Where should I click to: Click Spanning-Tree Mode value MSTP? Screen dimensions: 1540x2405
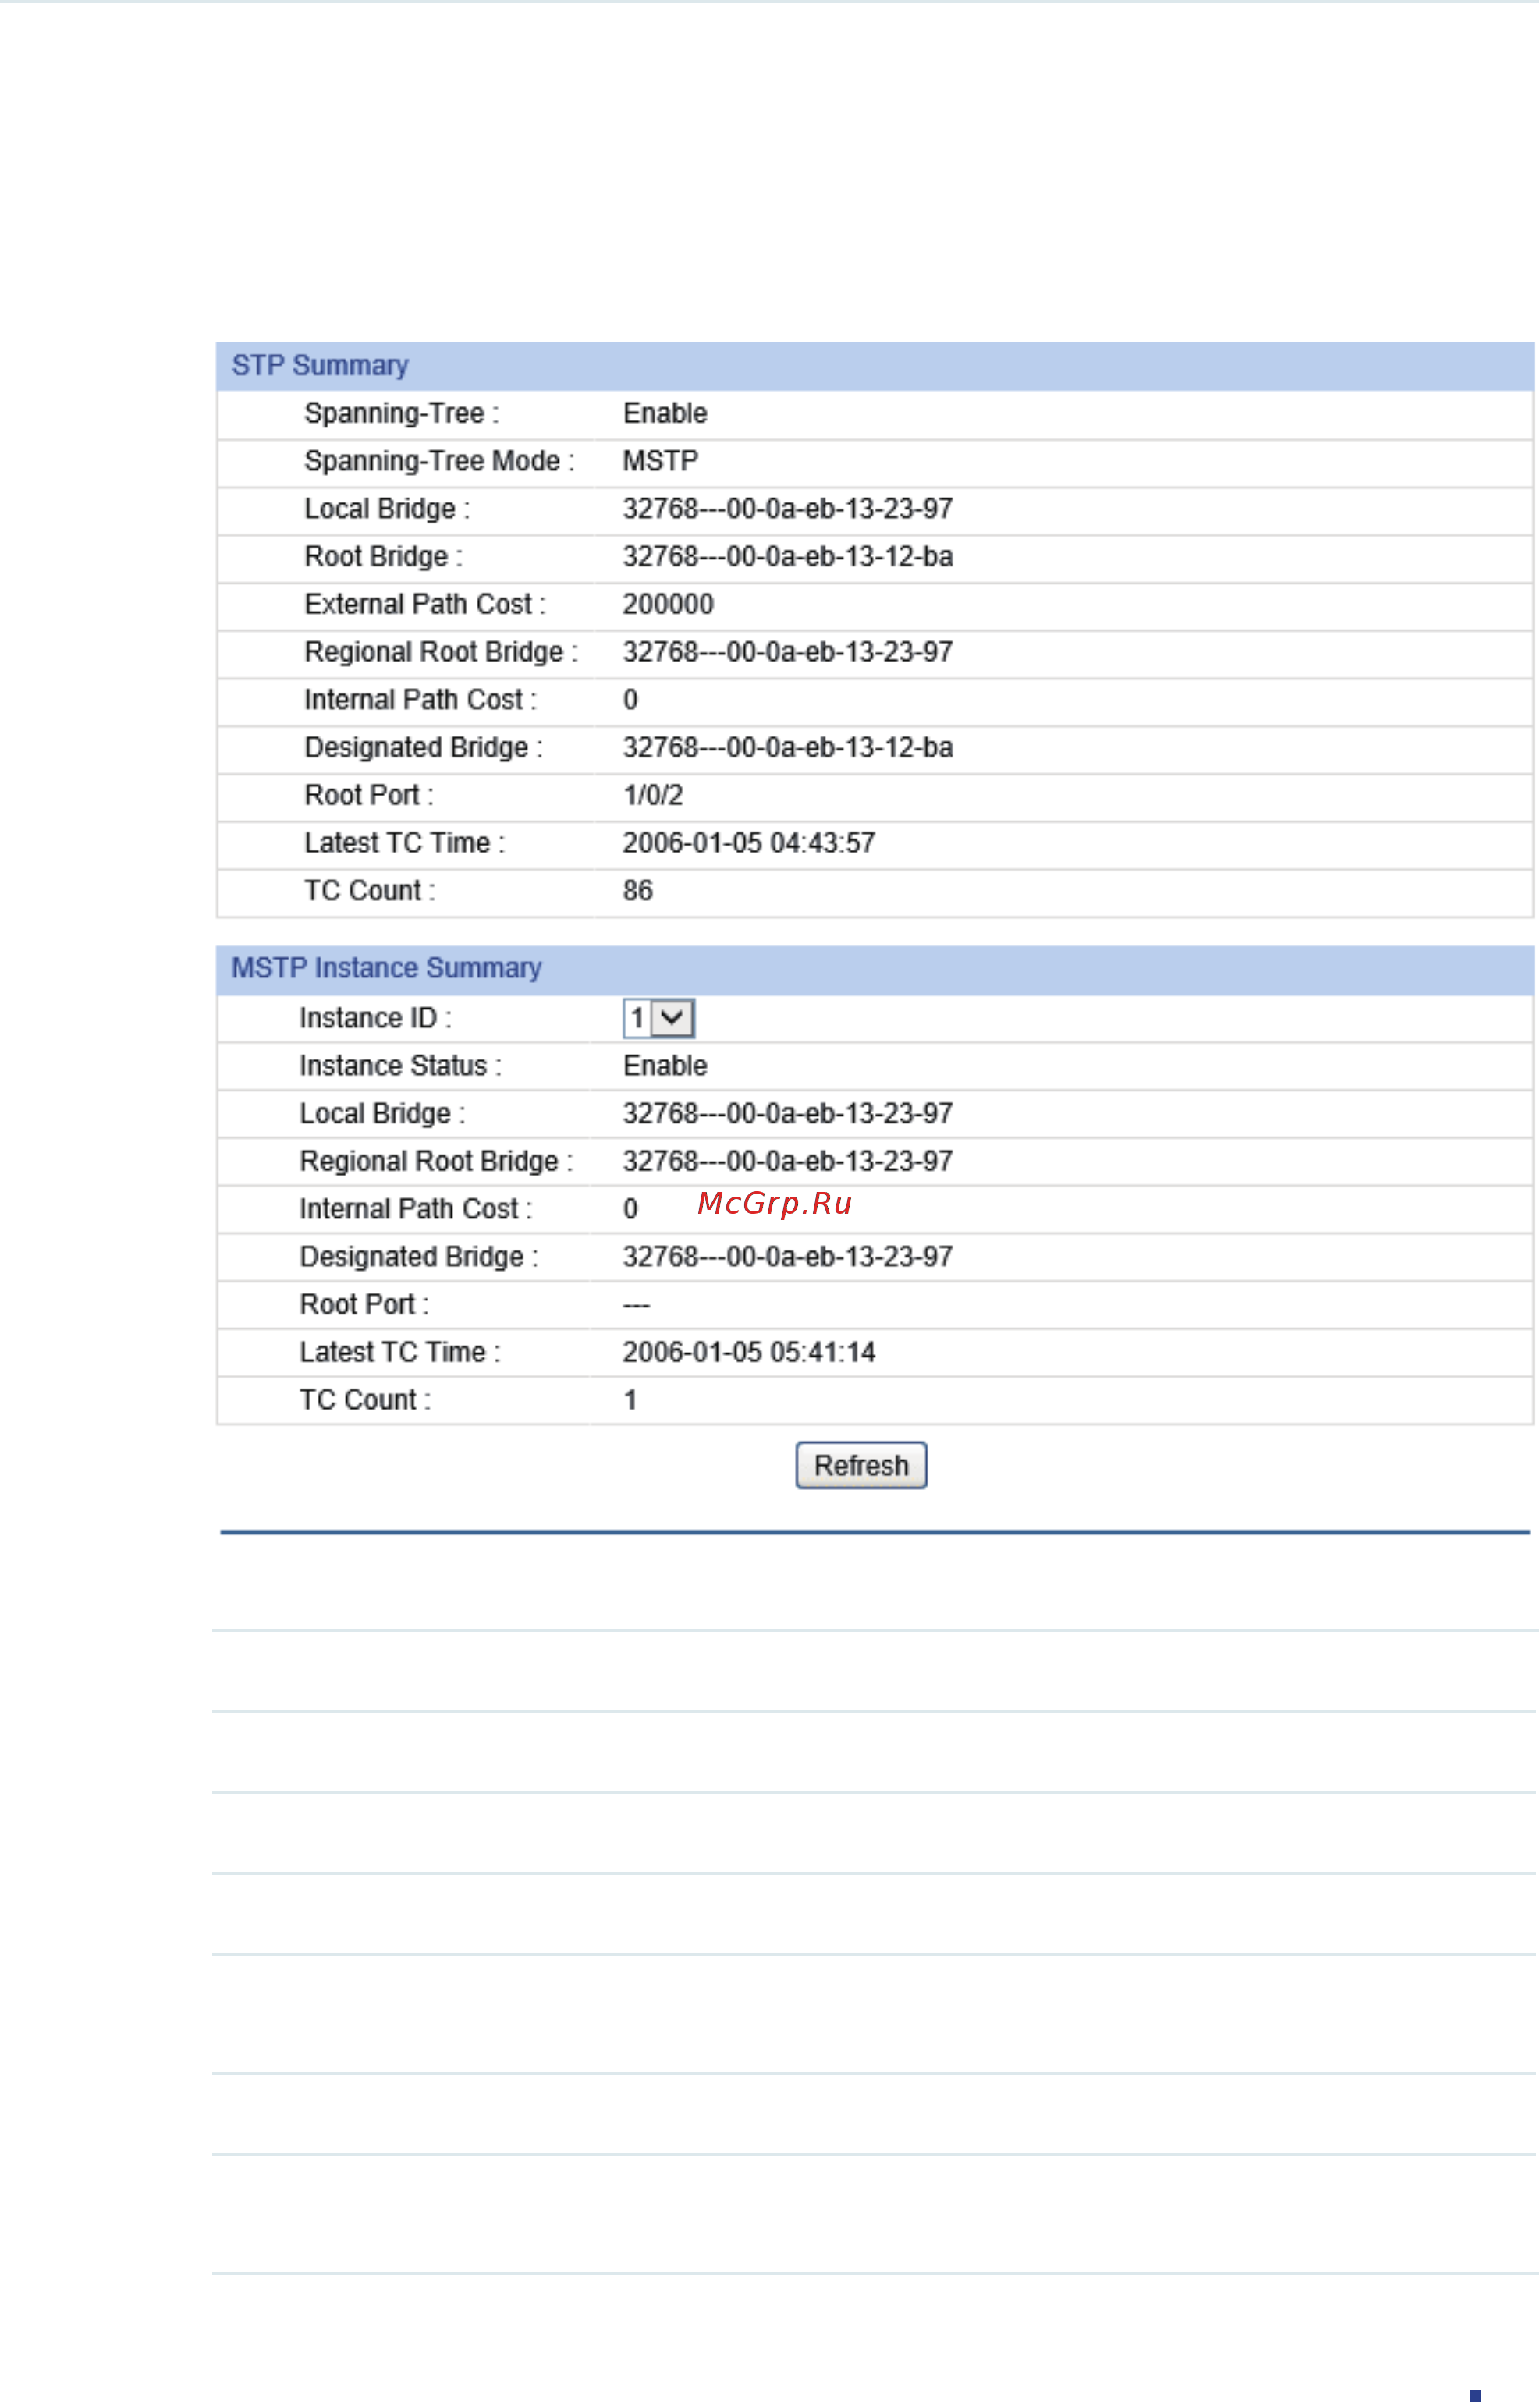(660, 461)
